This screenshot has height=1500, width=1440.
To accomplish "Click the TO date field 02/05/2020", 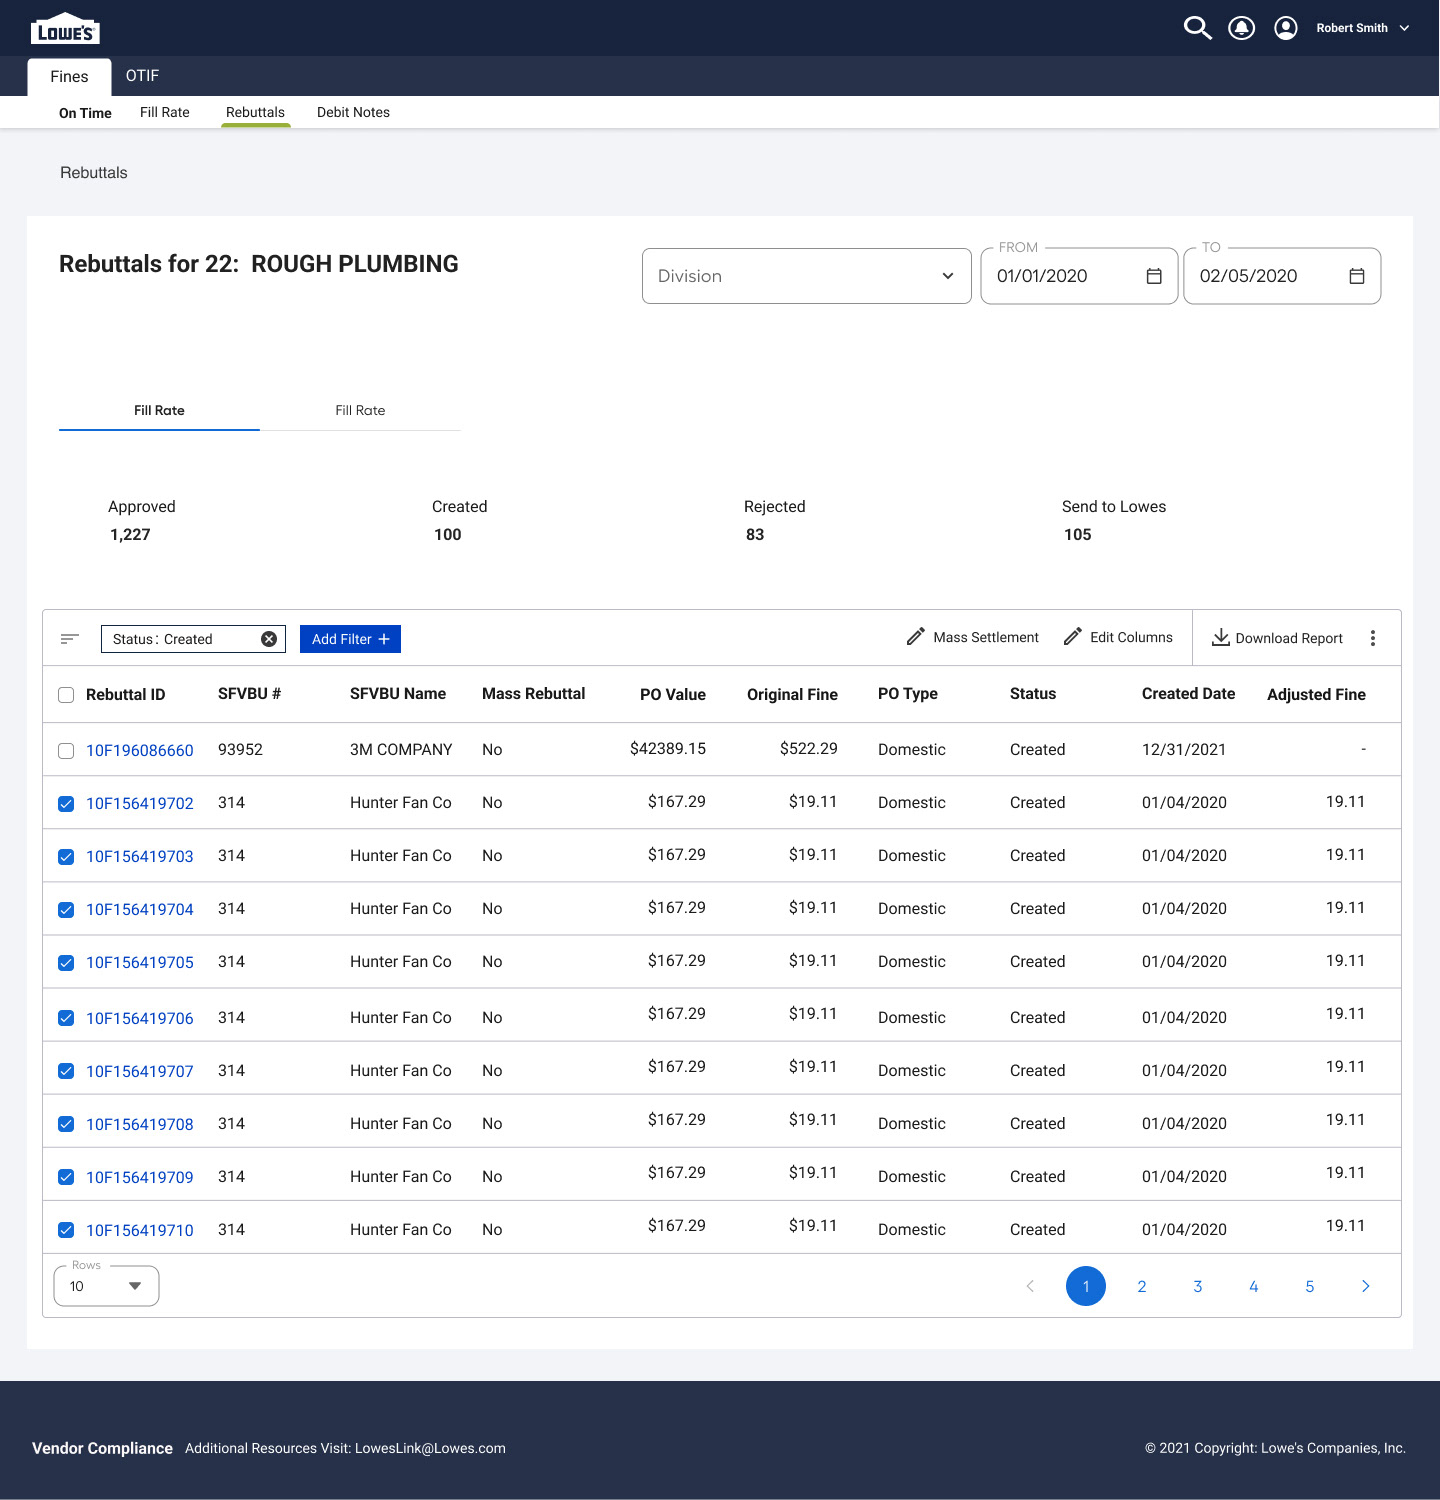I will pos(1282,276).
